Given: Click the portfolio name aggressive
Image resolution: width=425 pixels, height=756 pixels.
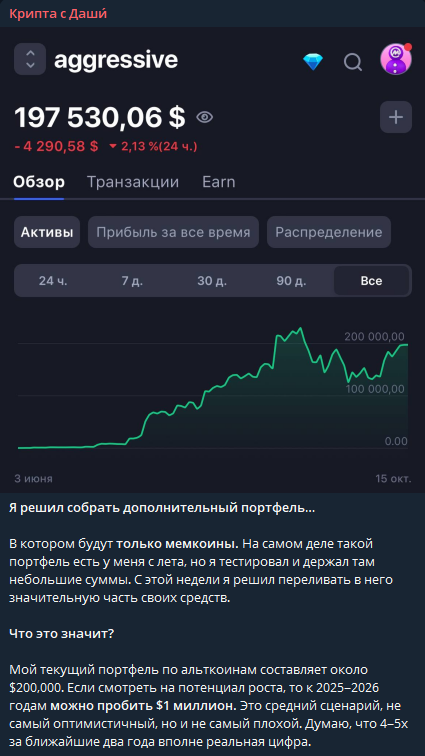Looking at the screenshot, I should [116, 60].
